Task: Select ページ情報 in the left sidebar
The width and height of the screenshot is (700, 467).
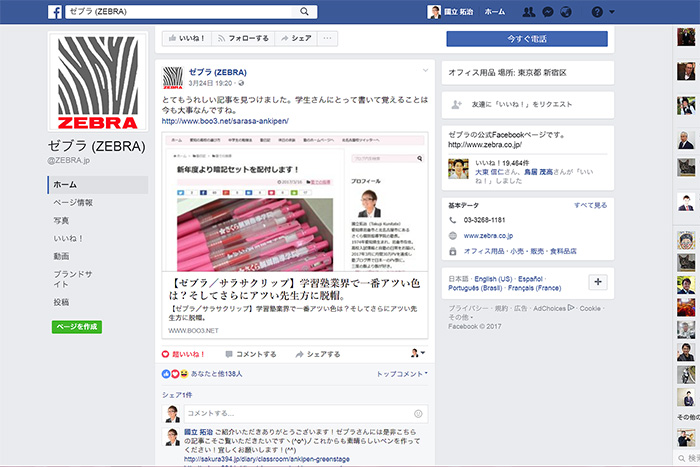Action: click(72, 202)
